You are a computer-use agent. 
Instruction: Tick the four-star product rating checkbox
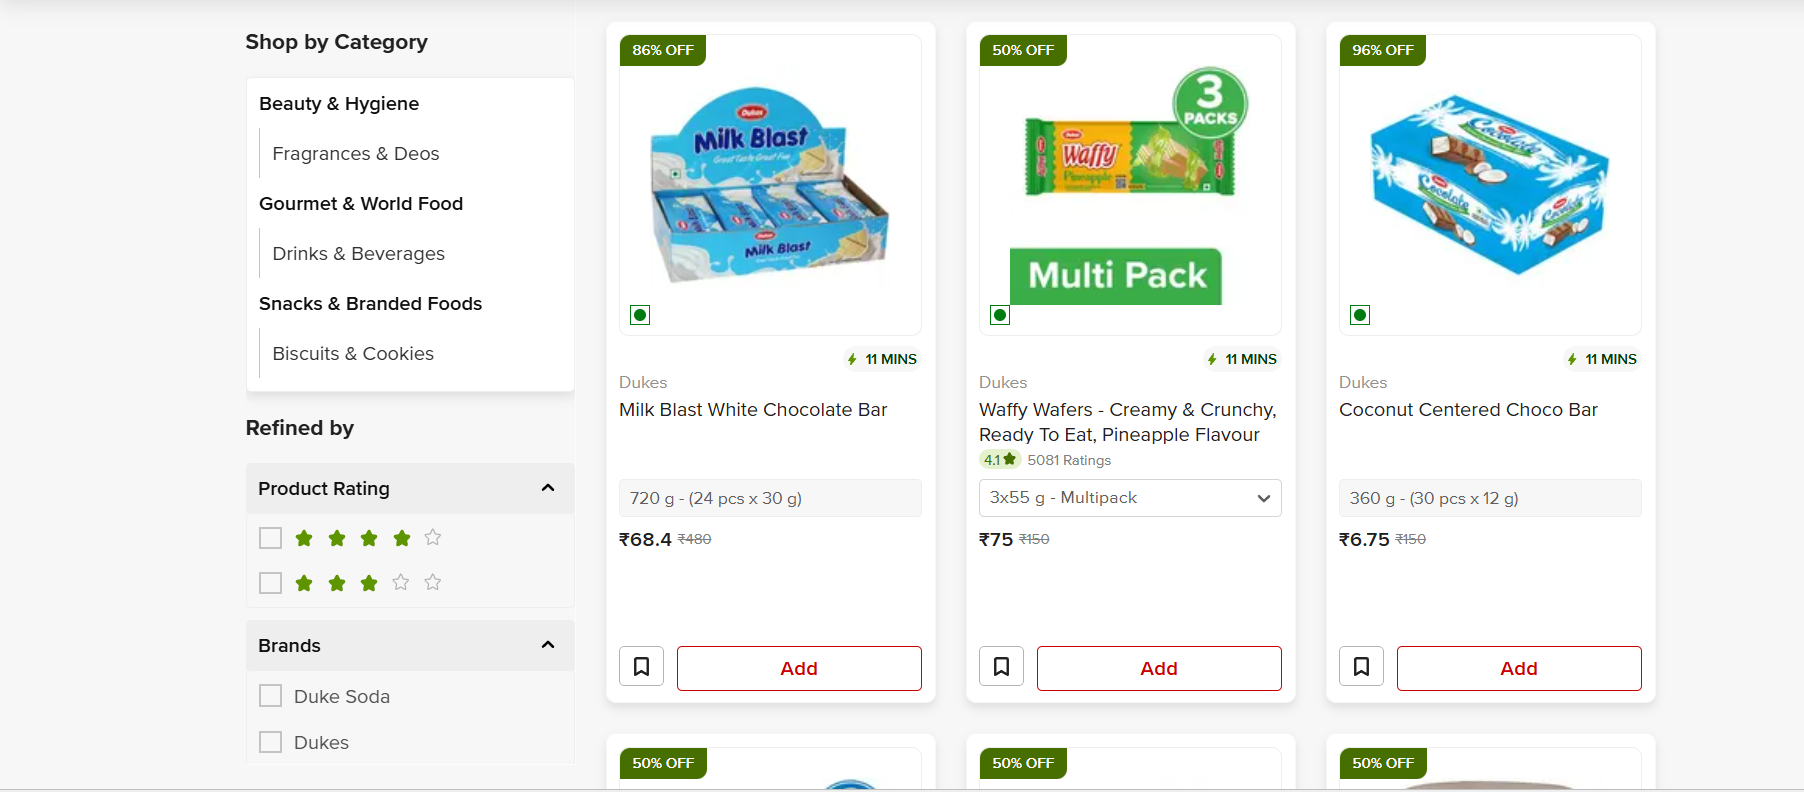click(x=271, y=538)
